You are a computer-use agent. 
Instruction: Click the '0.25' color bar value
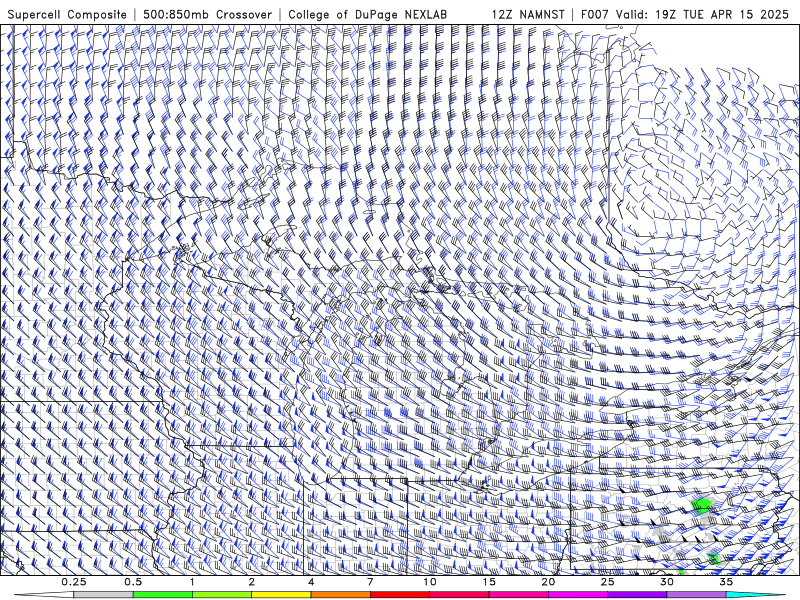(x=74, y=582)
